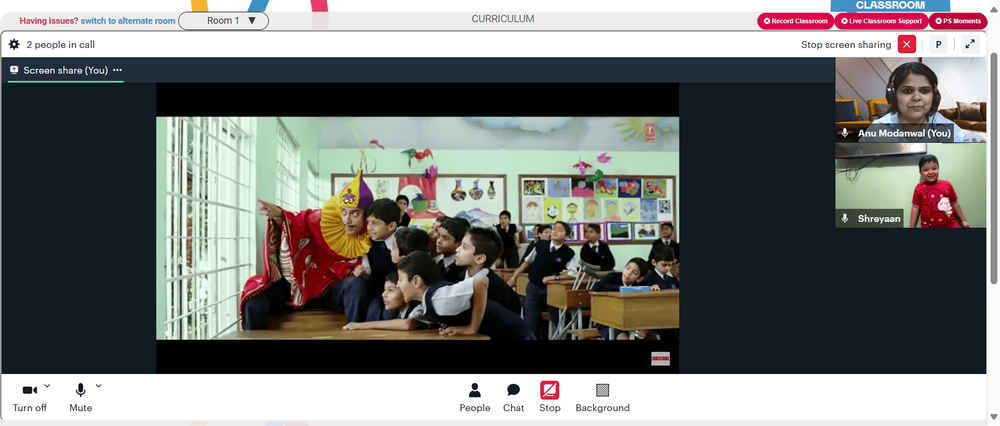Expand camera options chevron
The width and height of the screenshot is (1000, 426).
pyautogui.click(x=47, y=386)
